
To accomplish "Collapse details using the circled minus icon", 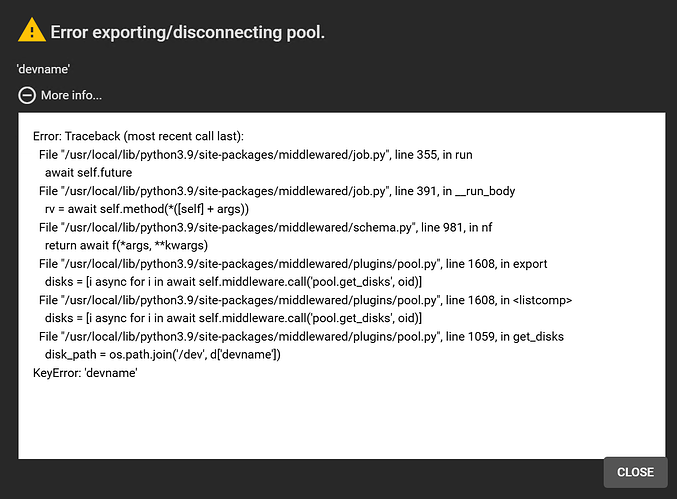I will coord(27,95).
